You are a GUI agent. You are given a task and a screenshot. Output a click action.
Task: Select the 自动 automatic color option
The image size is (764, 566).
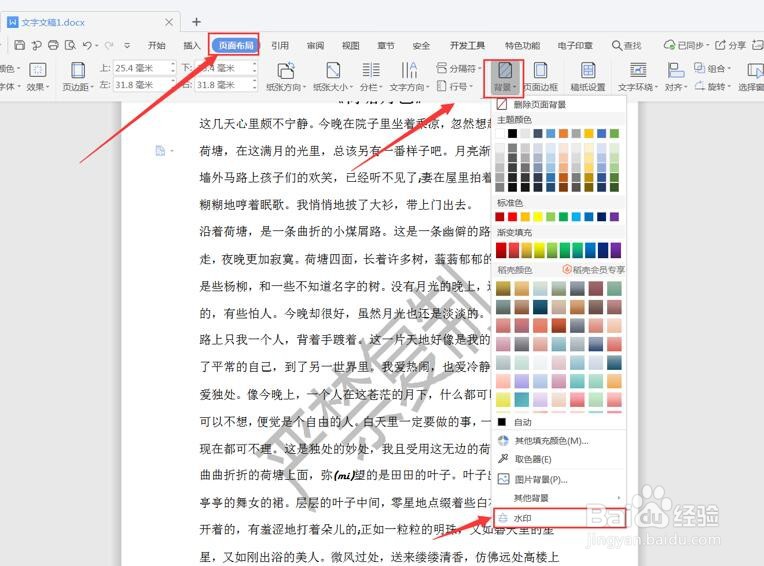point(559,422)
